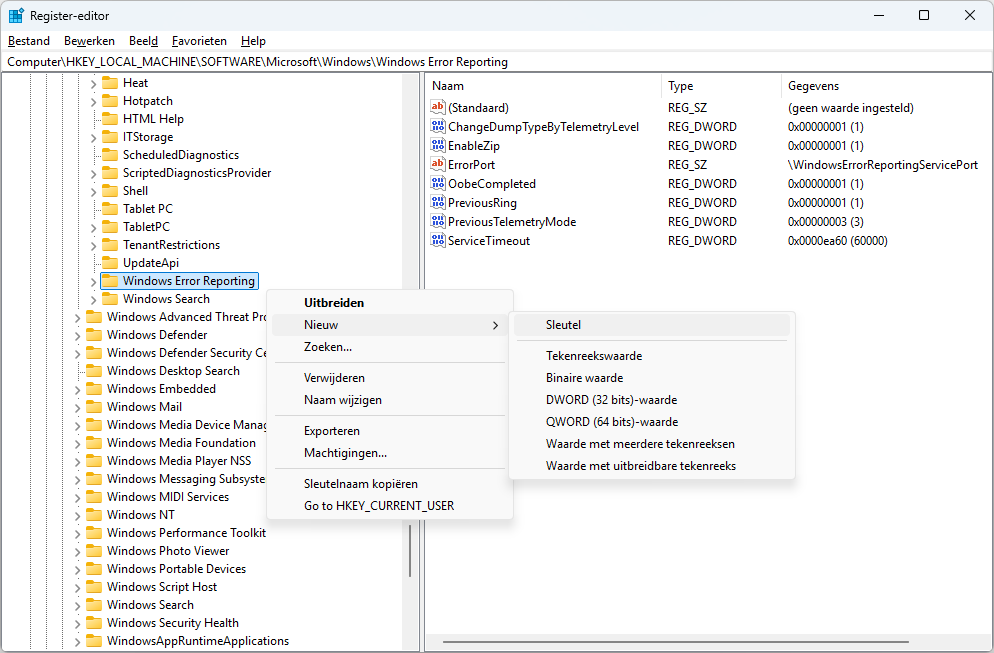Create Waarde met meerdere tekenreeksen
This screenshot has height=653, width=994.
coord(652,444)
